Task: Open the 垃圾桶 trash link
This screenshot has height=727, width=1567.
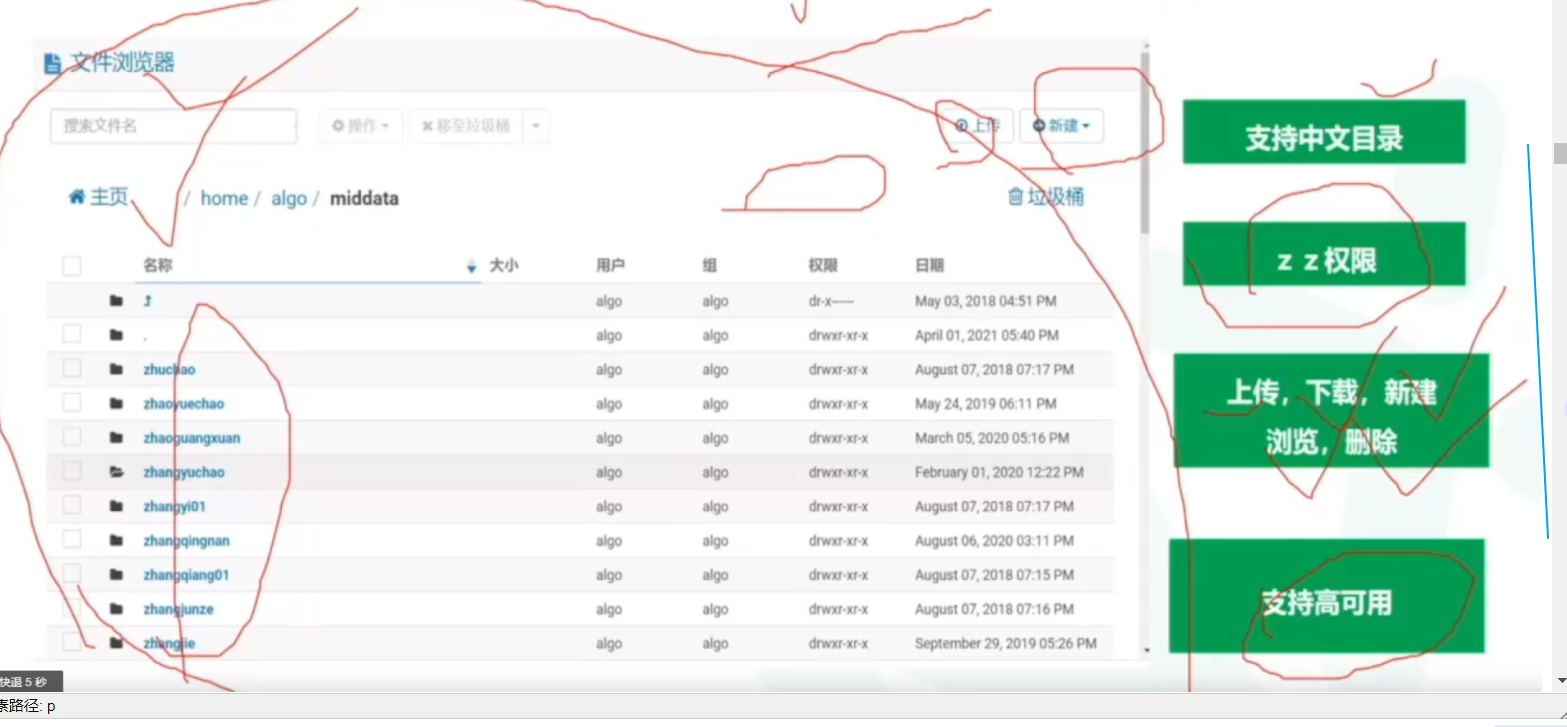Action: pyautogui.click(x=1045, y=197)
